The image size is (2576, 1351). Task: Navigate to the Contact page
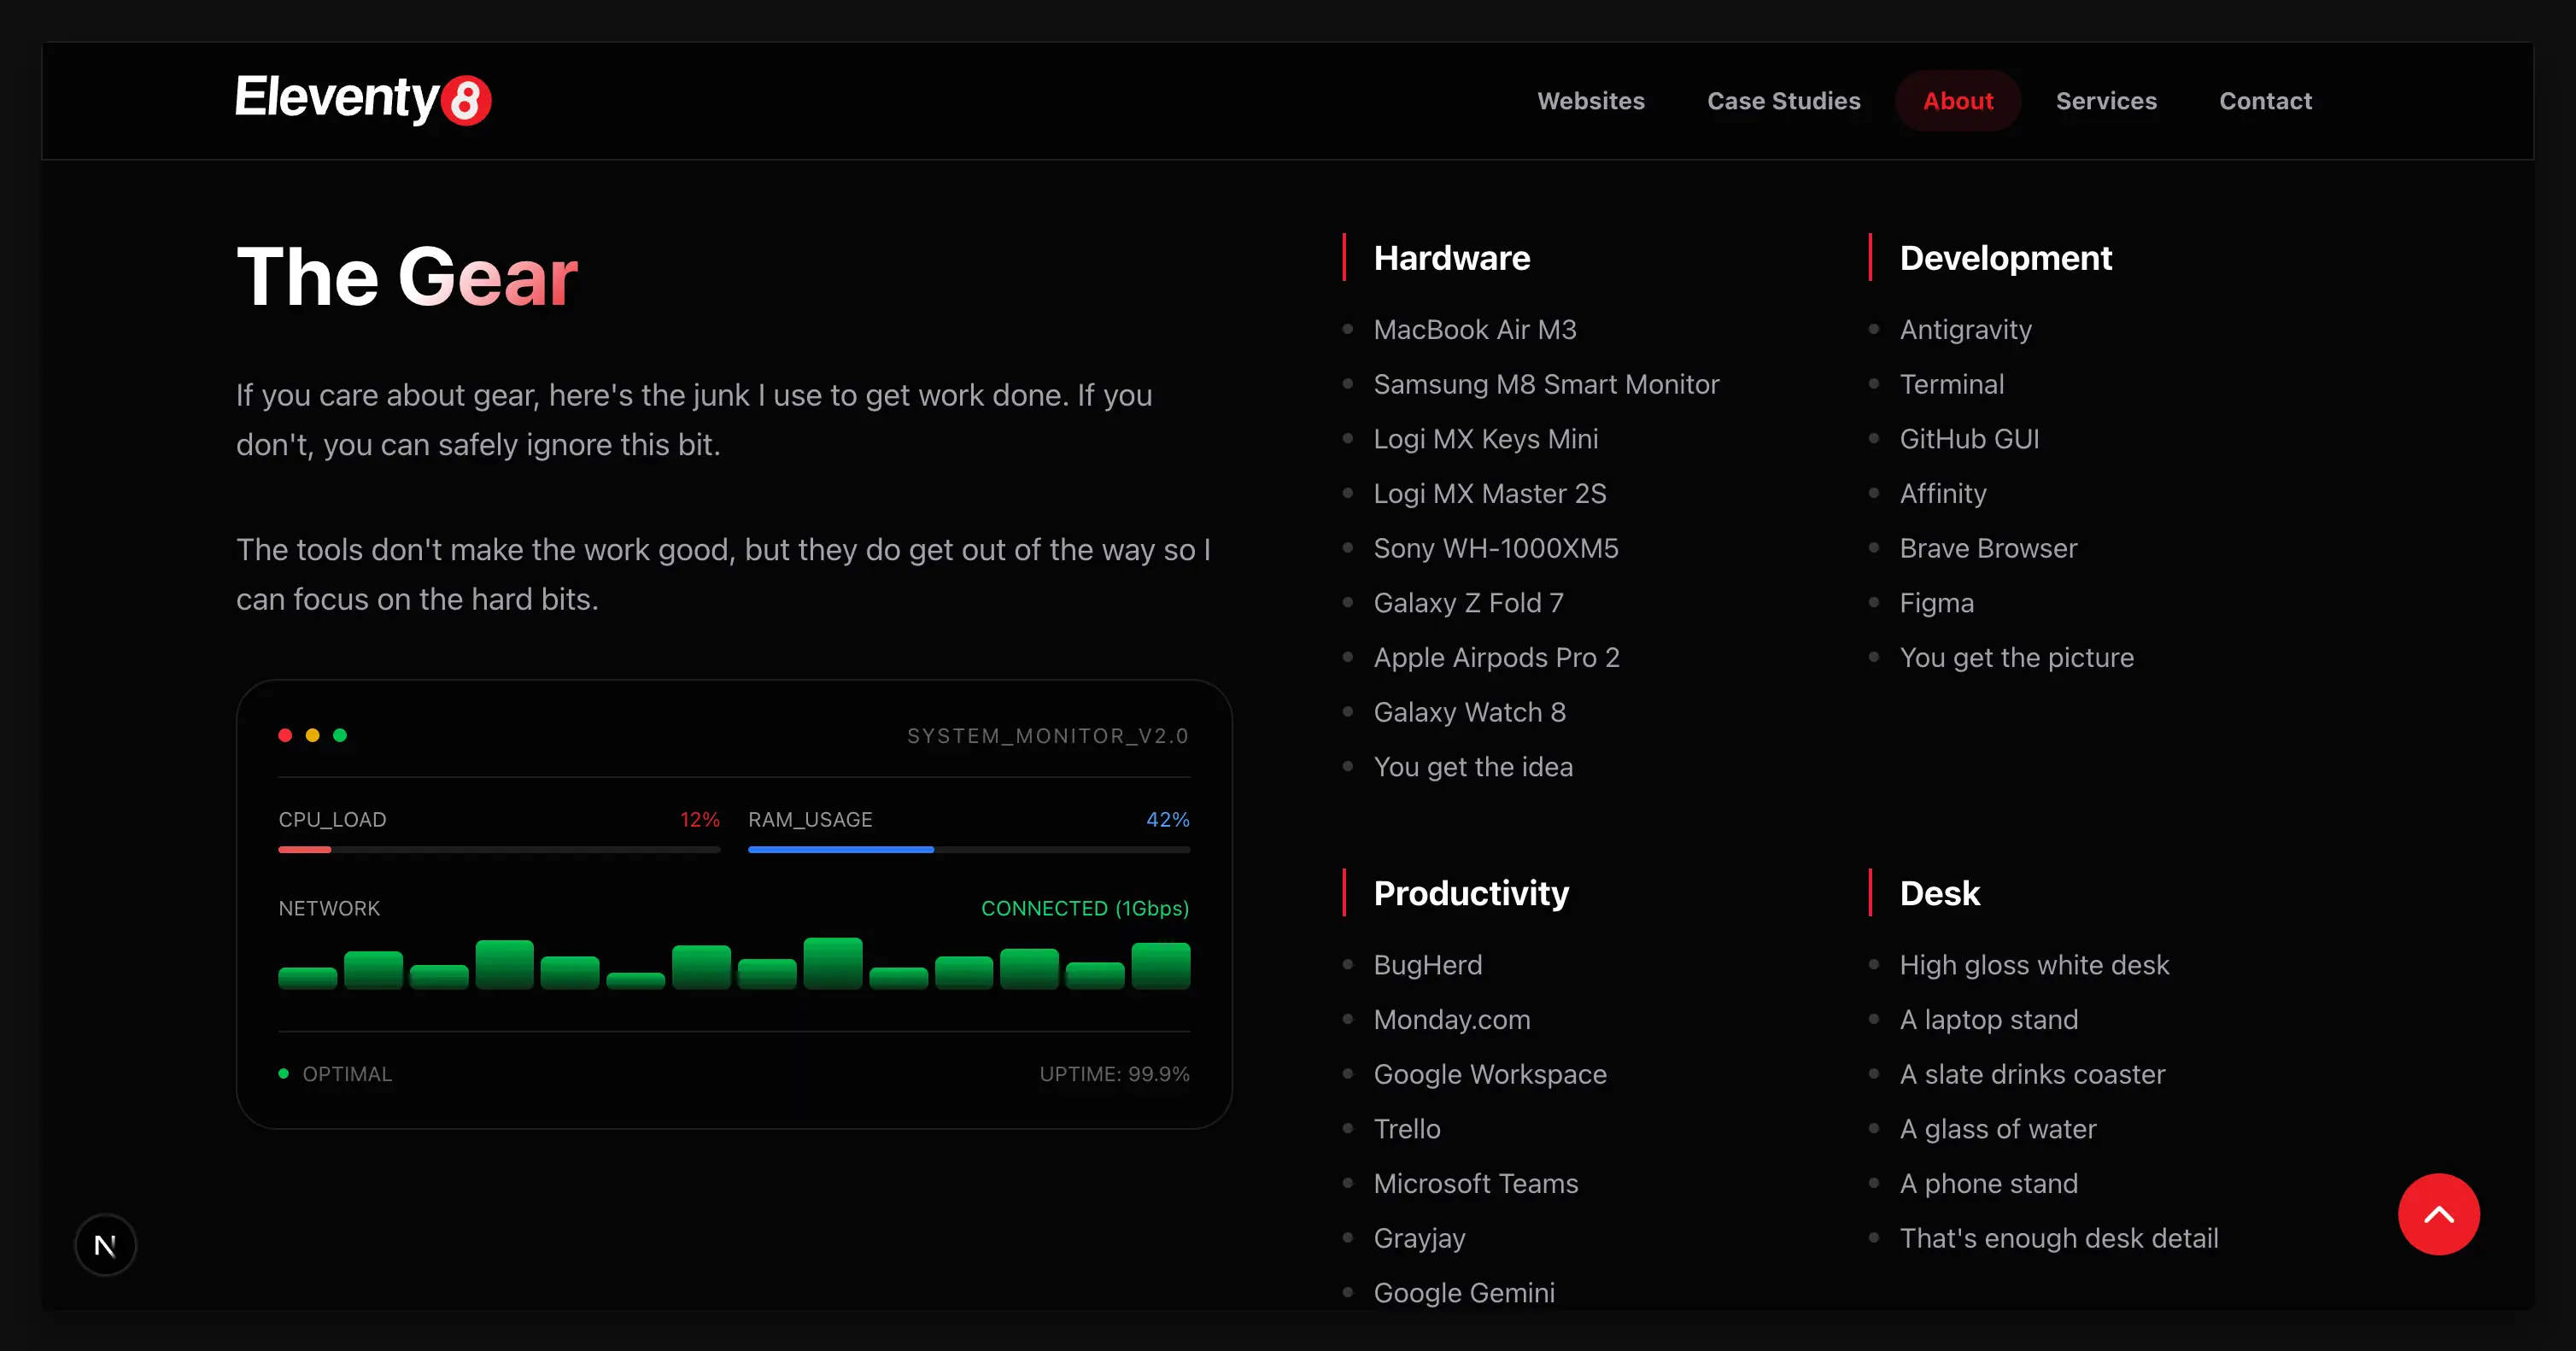tap(2265, 101)
